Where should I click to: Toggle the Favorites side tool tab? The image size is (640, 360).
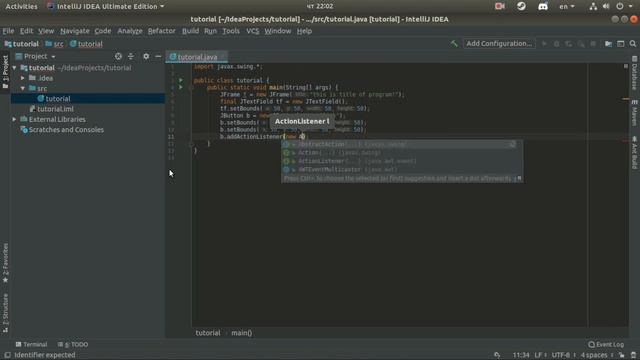click(5, 263)
